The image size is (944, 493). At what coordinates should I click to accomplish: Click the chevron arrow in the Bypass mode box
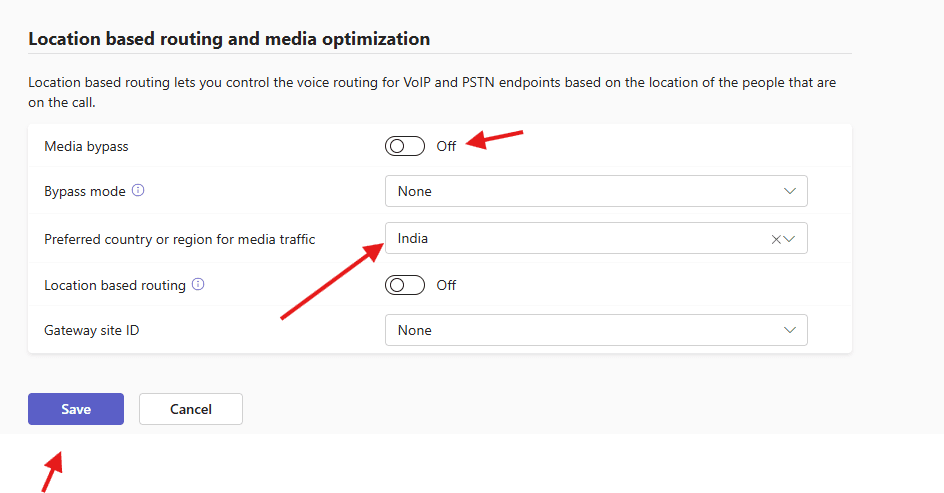coord(790,191)
